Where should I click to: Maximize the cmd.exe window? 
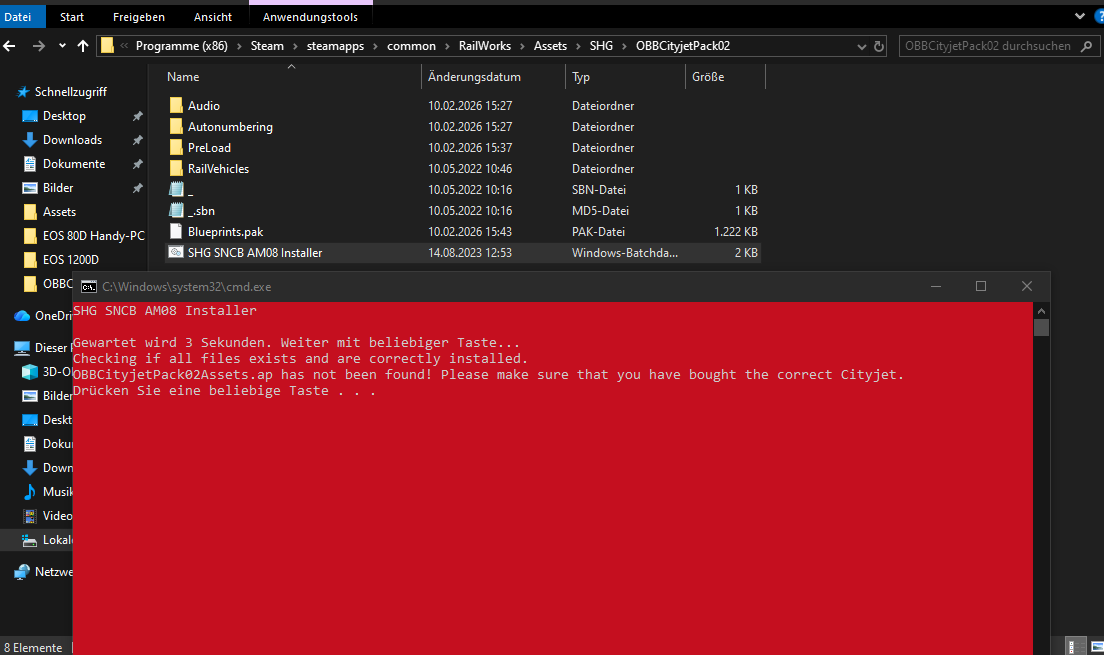point(981,286)
